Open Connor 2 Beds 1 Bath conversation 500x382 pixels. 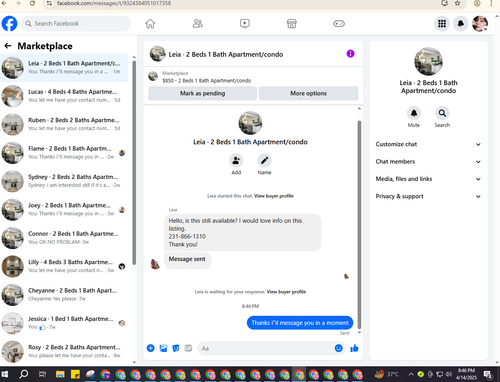click(x=64, y=238)
